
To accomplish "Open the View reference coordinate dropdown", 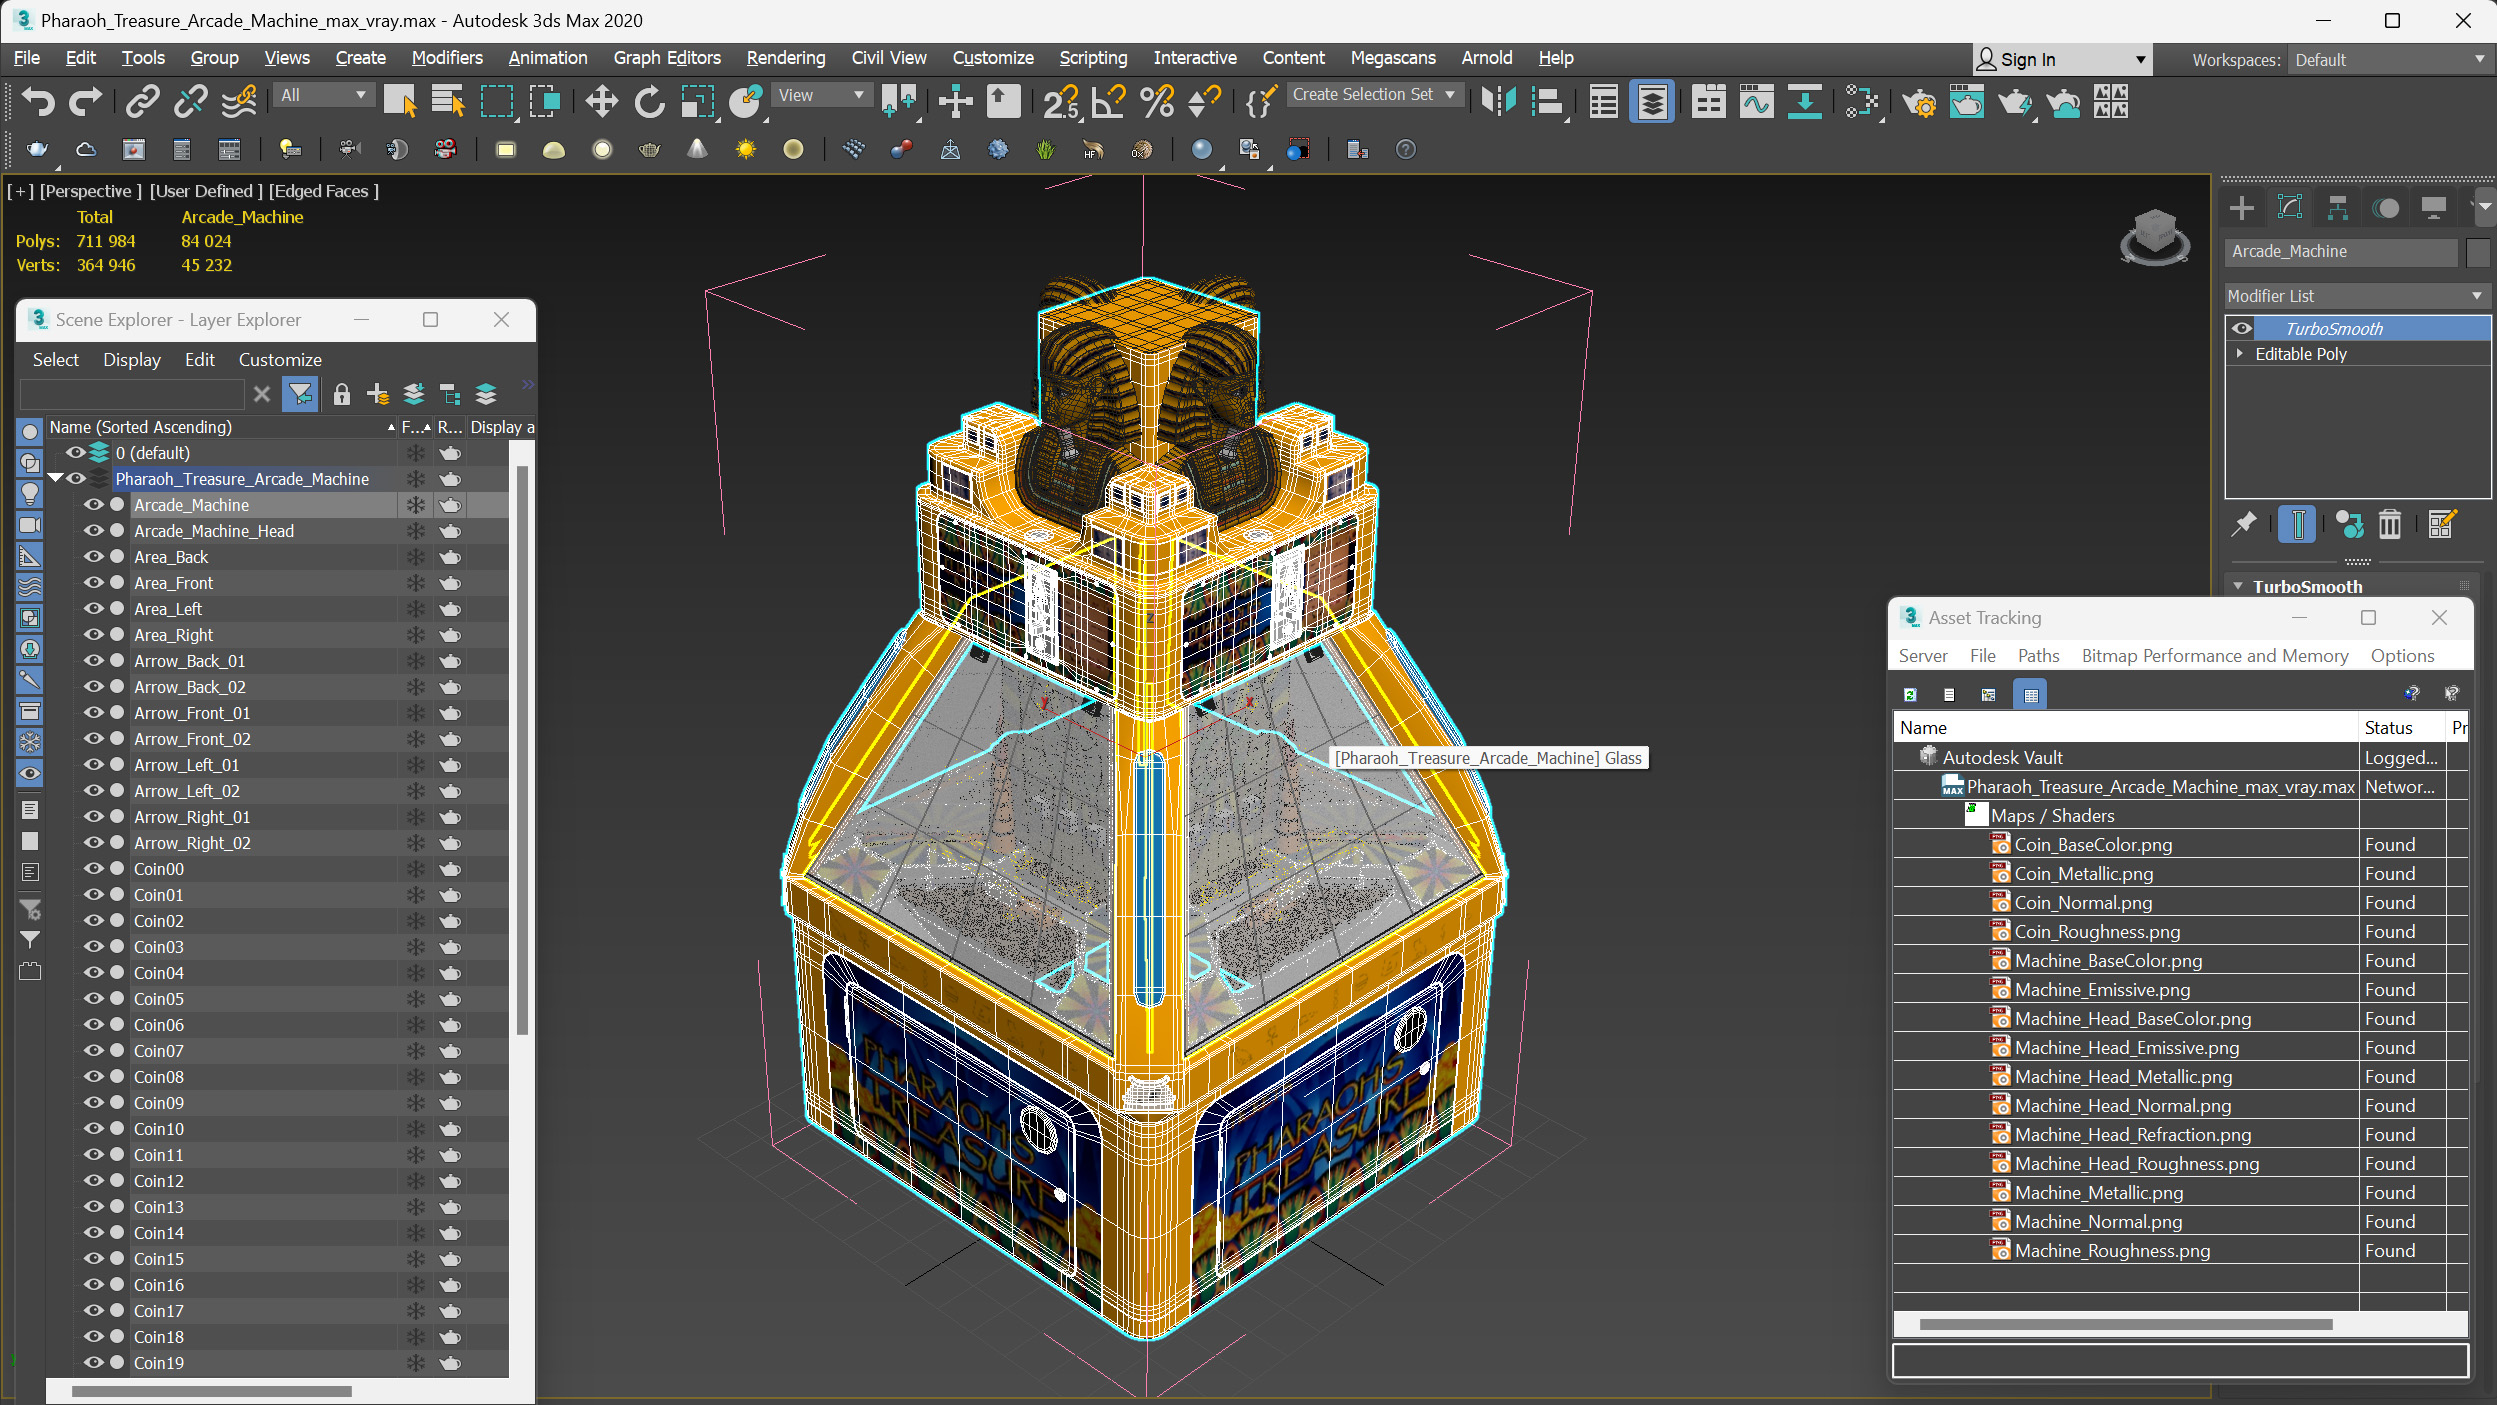I will pyautogui.click(x=820, y=95).
